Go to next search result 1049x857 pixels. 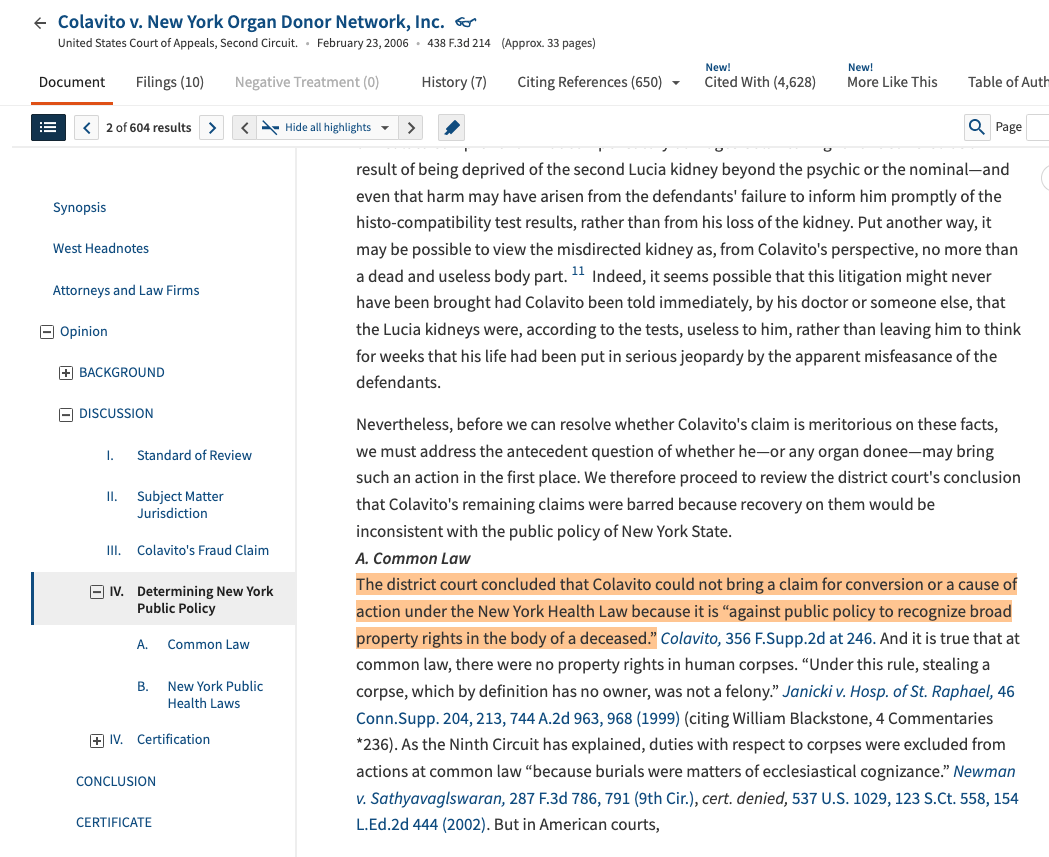pos(210,127)
